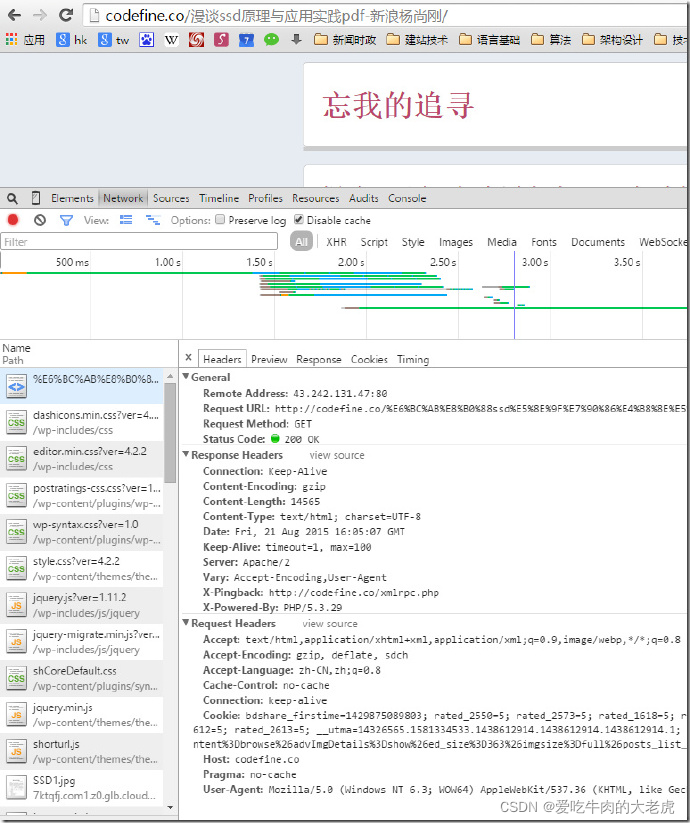Viewport: 690px width, 823px height.
Task: Open the blue 7 bookmark icon
Action: 246,39
